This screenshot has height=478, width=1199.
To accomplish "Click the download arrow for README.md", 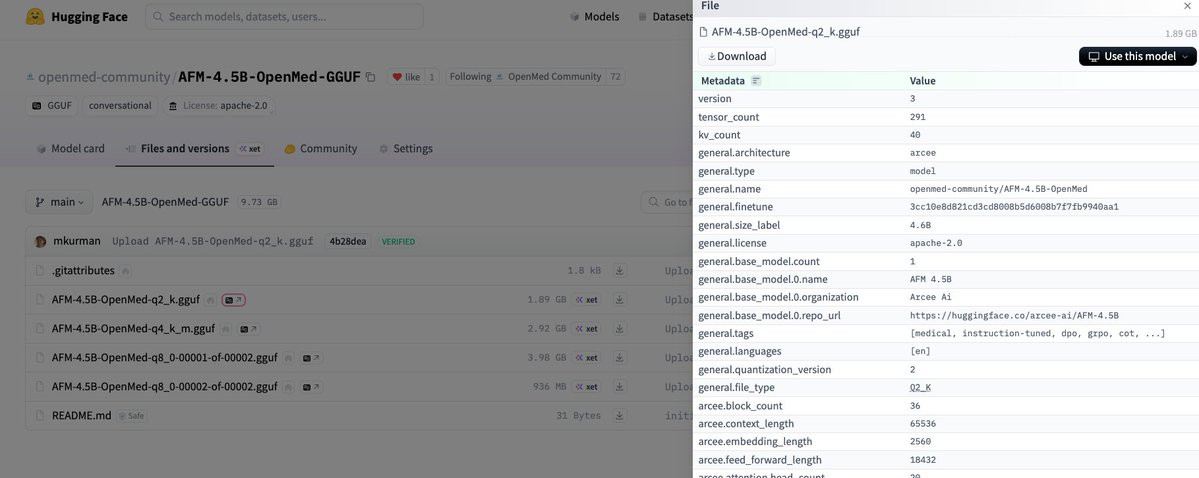I will (620, 416).
